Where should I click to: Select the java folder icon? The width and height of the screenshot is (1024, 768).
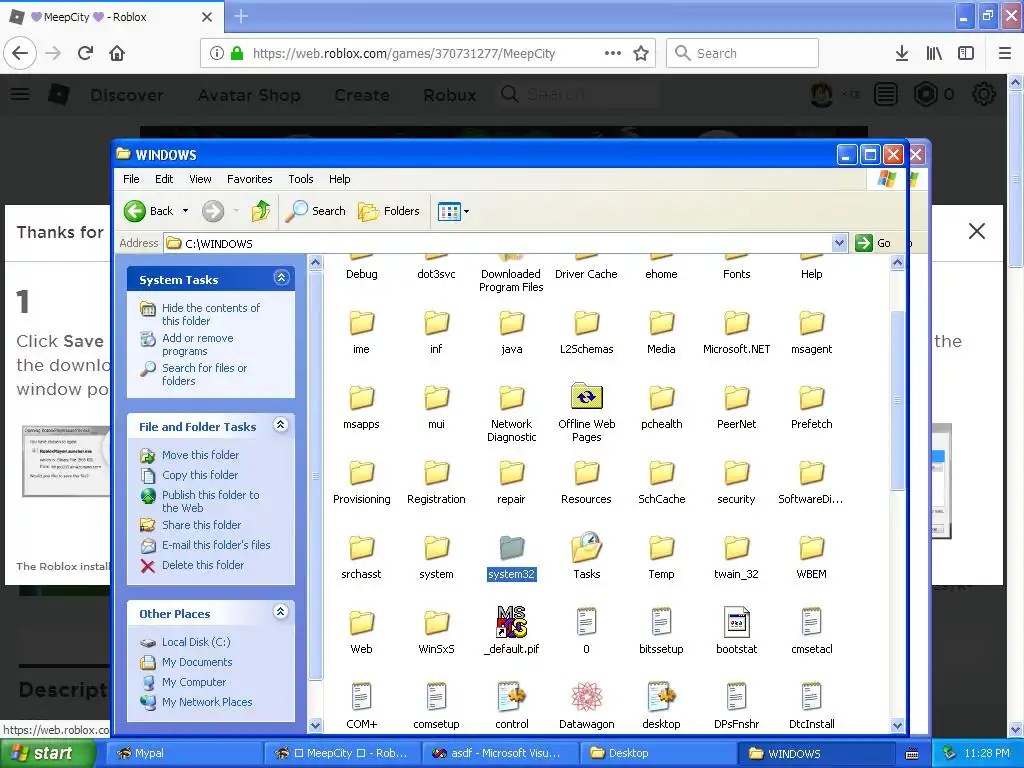[511, 323]
